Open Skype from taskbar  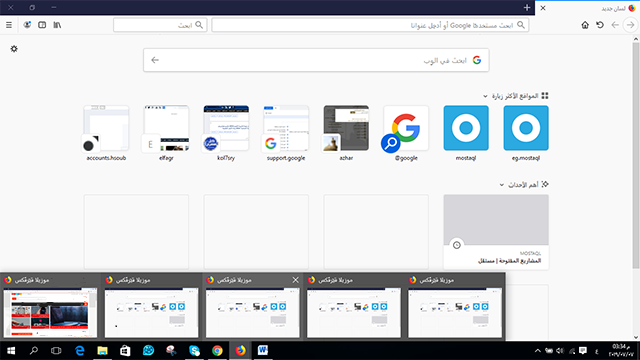pos(194,351)
